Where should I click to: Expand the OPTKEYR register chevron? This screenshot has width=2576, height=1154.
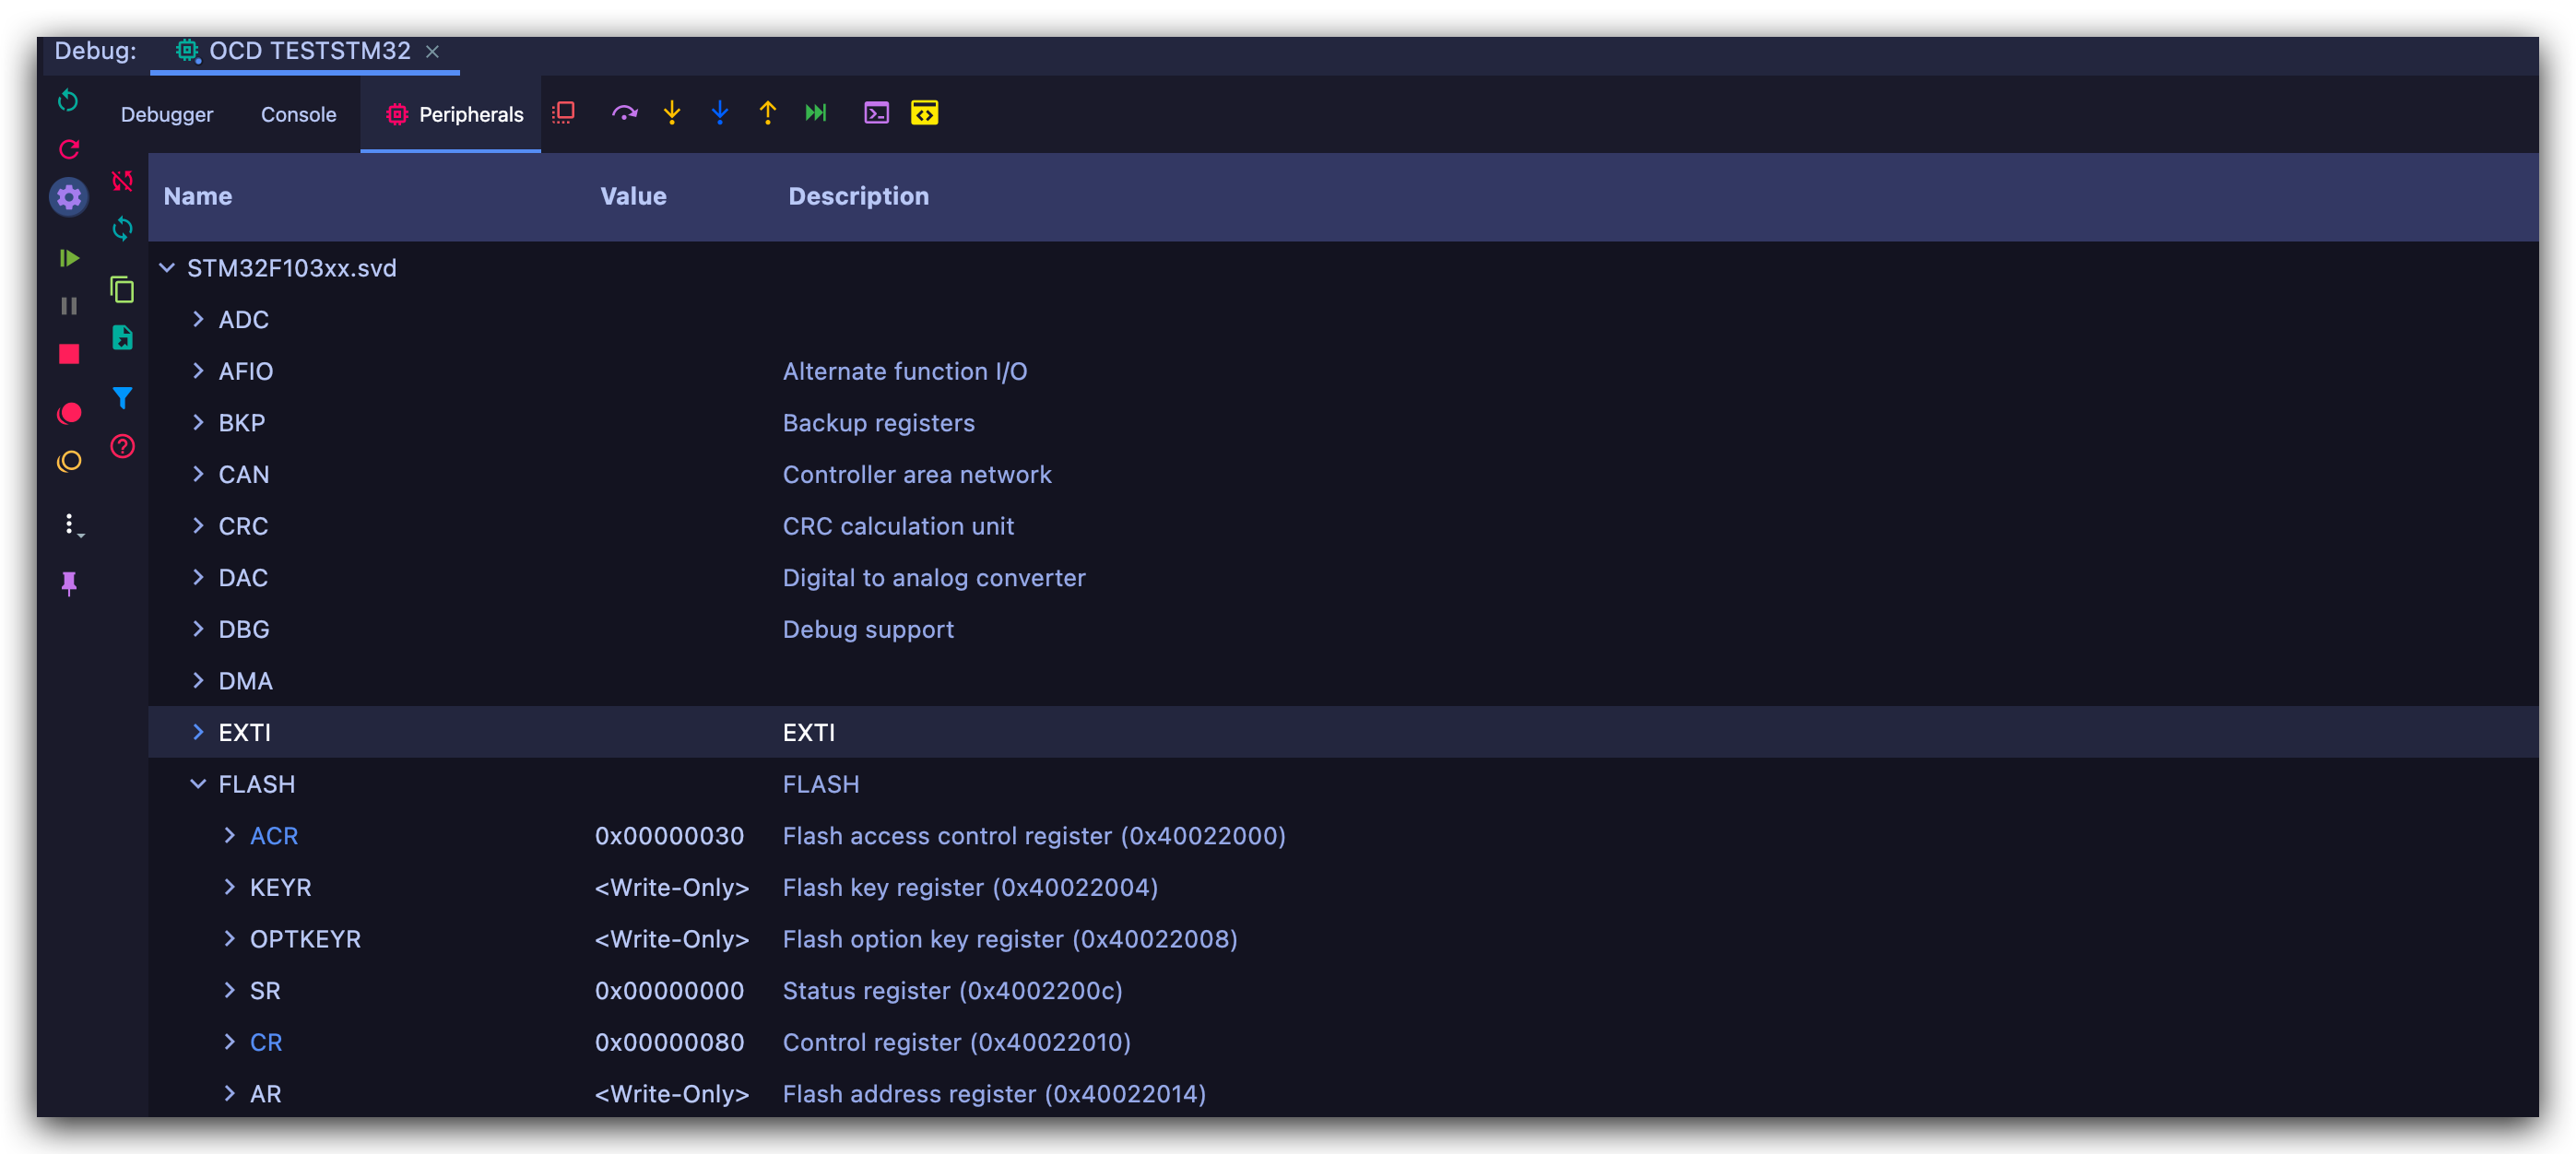[x=229, y=939]
